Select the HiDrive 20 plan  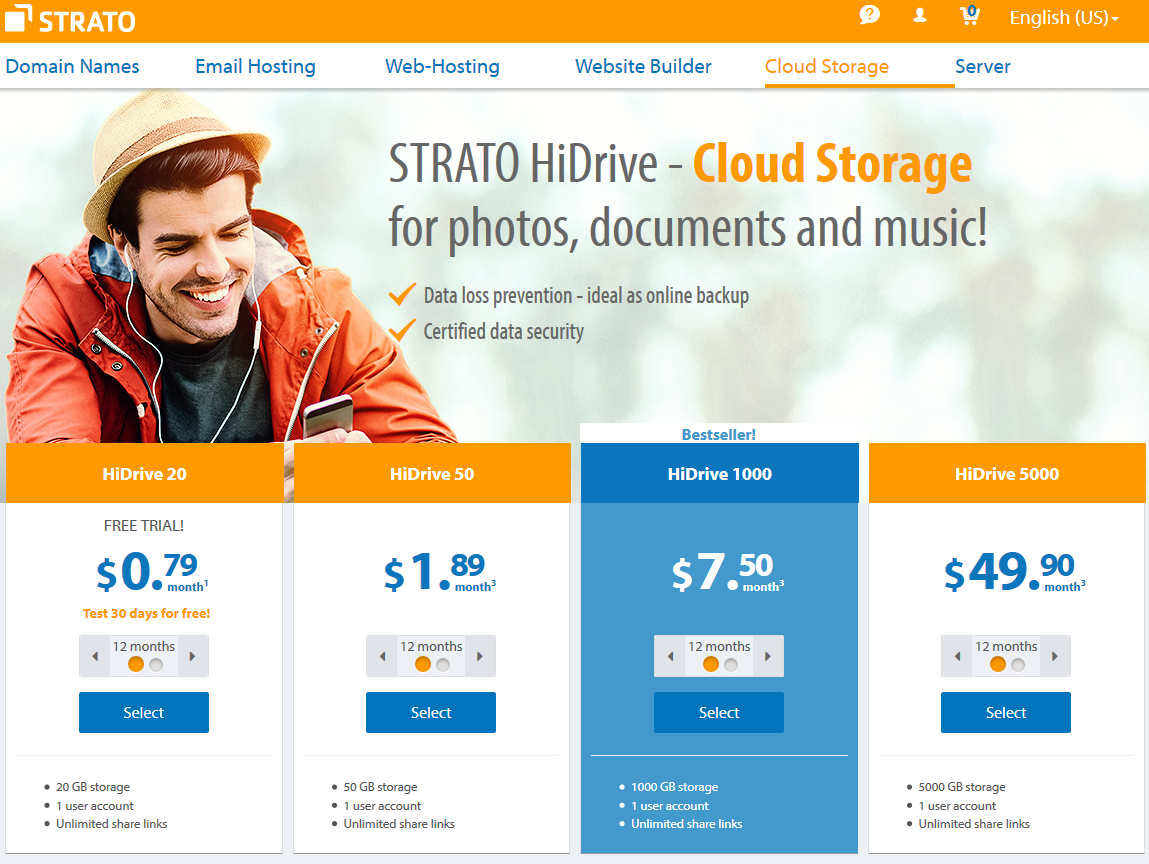tap(144, 712)
